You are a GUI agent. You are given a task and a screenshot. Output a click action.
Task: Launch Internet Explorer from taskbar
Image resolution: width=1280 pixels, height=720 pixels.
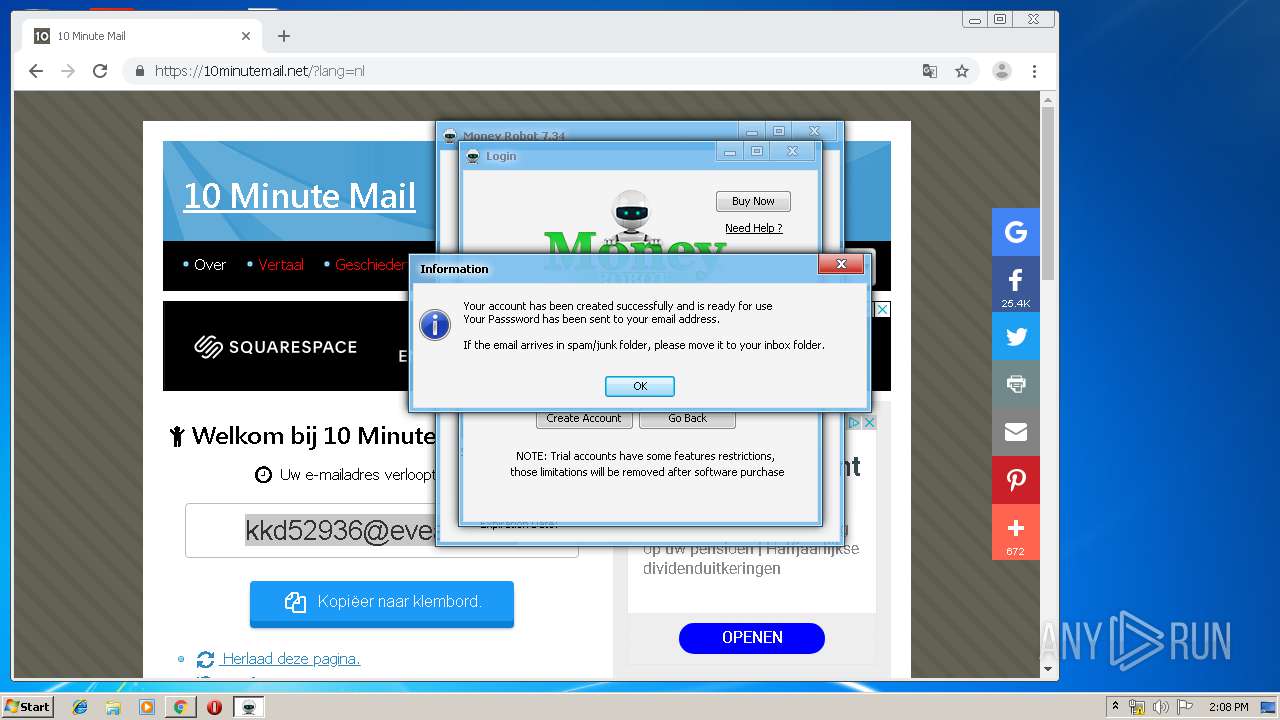click(80, 707)
